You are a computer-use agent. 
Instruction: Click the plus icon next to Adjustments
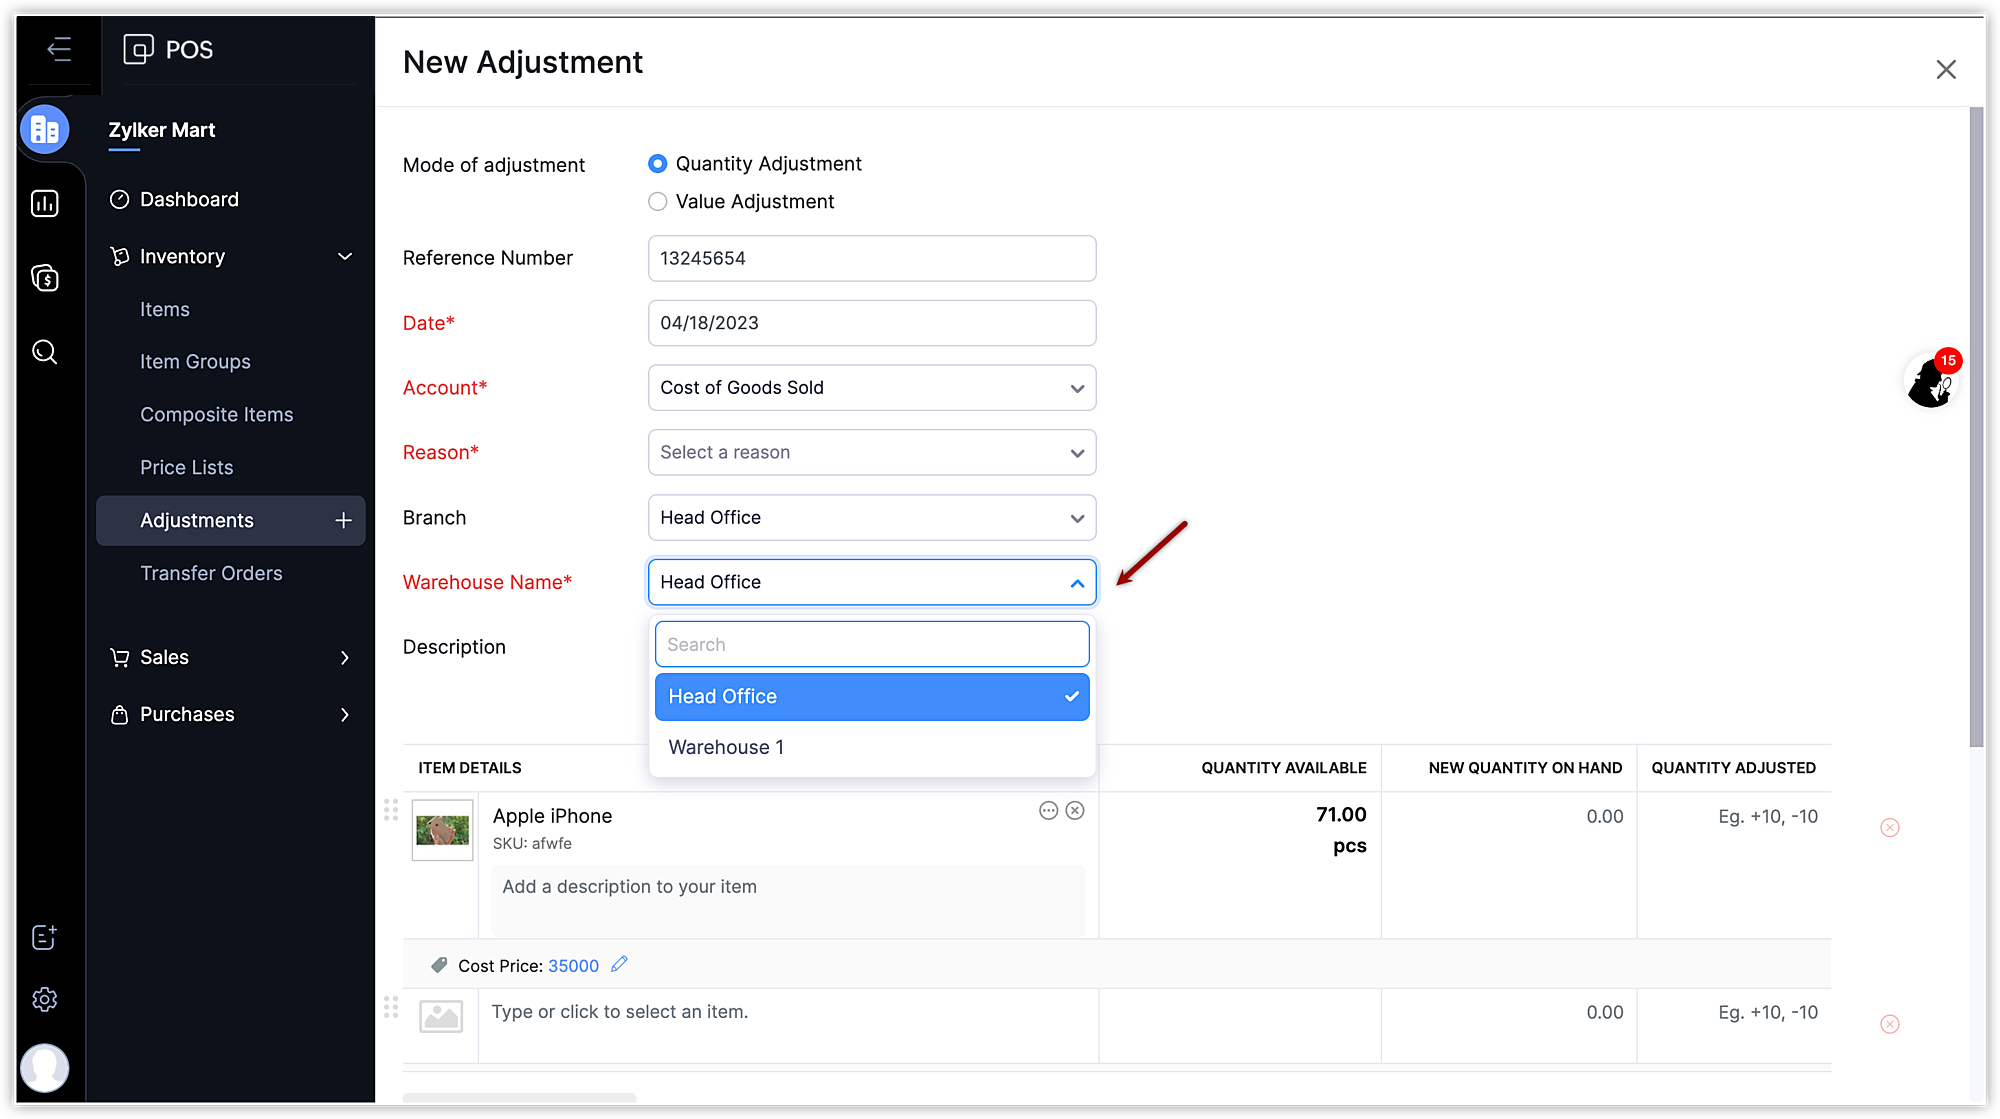tap(343, 520)
